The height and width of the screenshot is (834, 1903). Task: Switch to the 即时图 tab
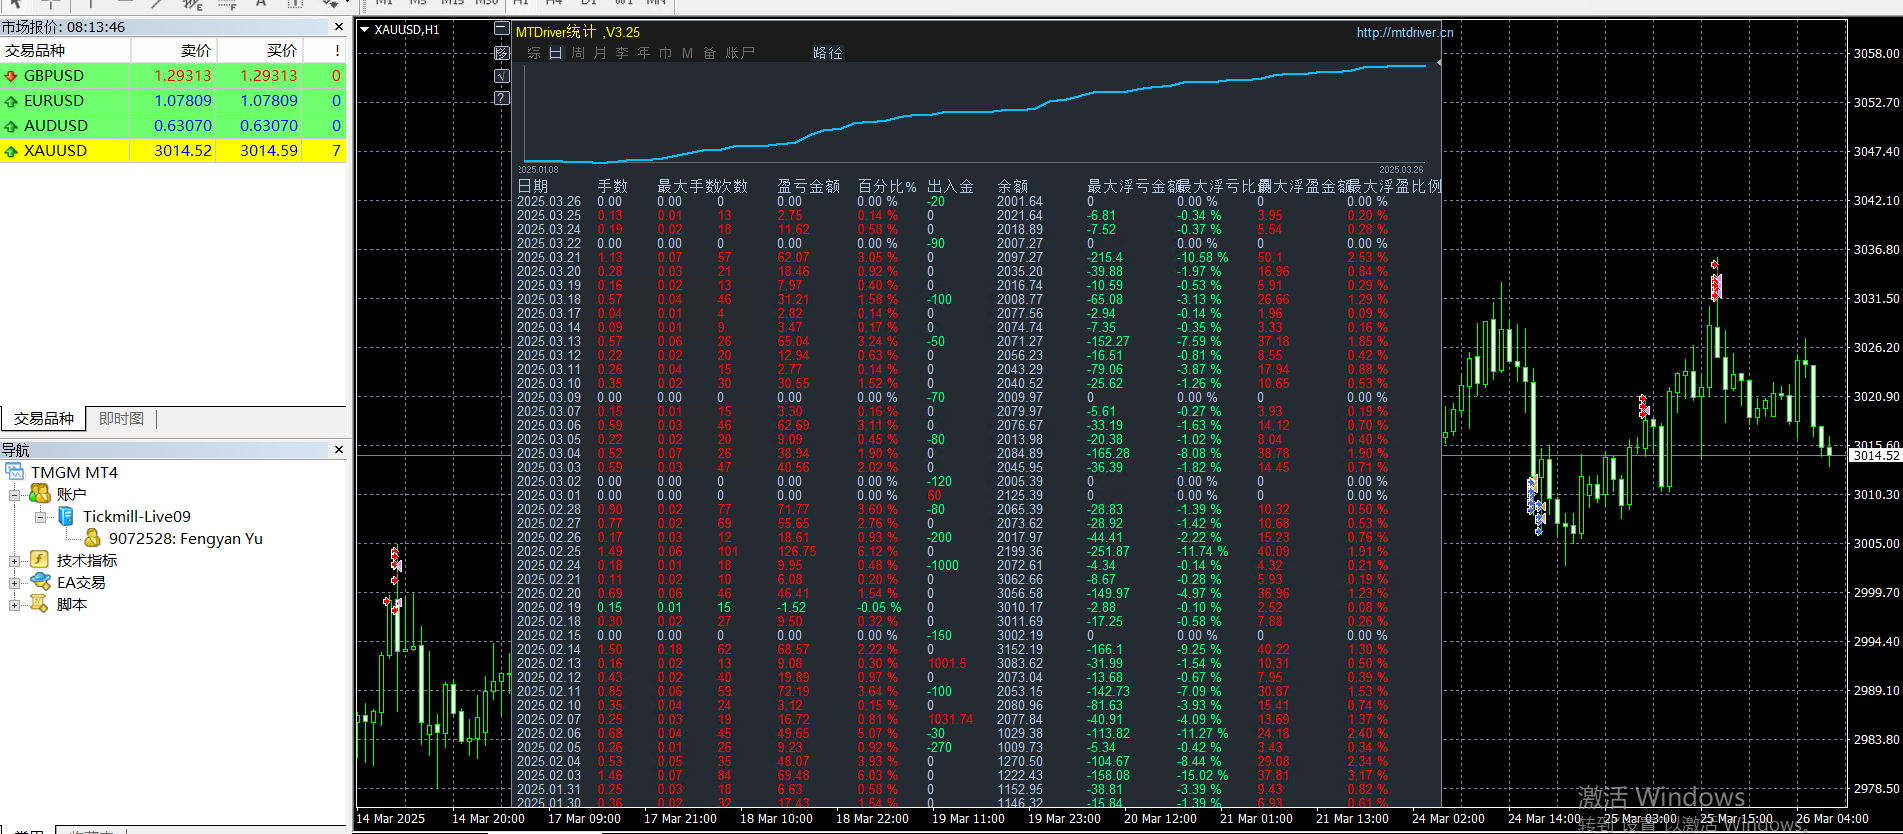(121, 419)
